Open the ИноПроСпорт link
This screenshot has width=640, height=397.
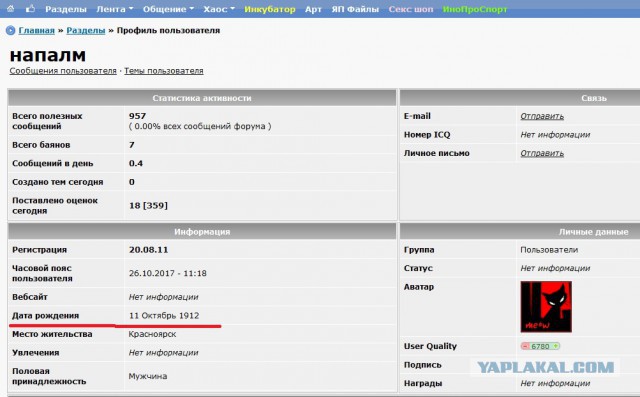pos(475,9)
